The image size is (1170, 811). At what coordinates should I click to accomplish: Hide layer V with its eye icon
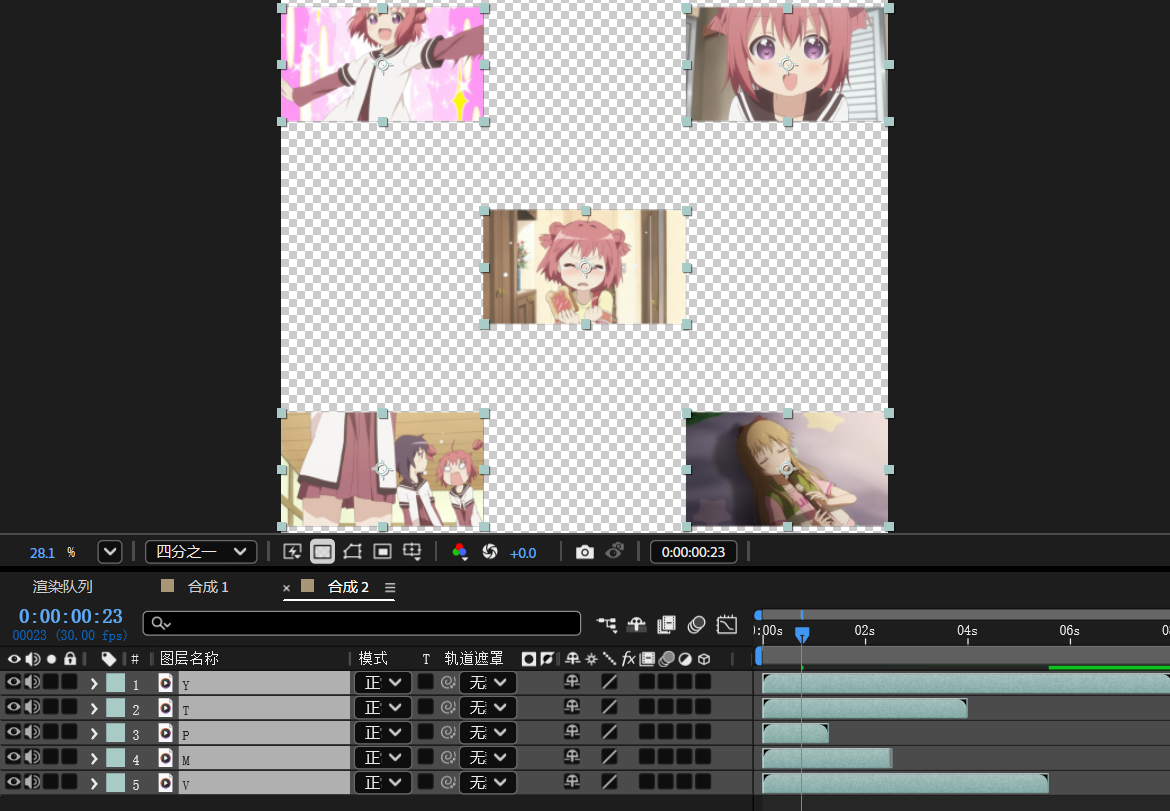pyautogui.click(x=13, y=782)
